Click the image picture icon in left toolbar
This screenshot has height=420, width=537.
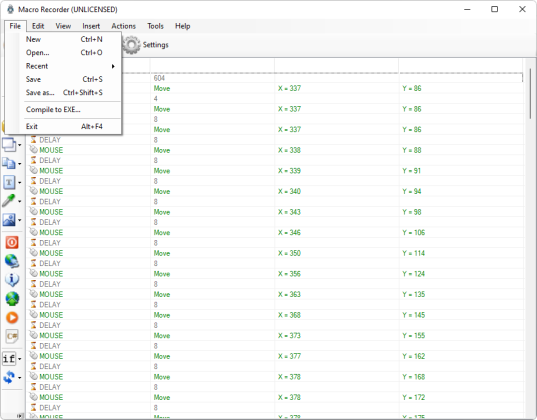click(x=9, y=220)
